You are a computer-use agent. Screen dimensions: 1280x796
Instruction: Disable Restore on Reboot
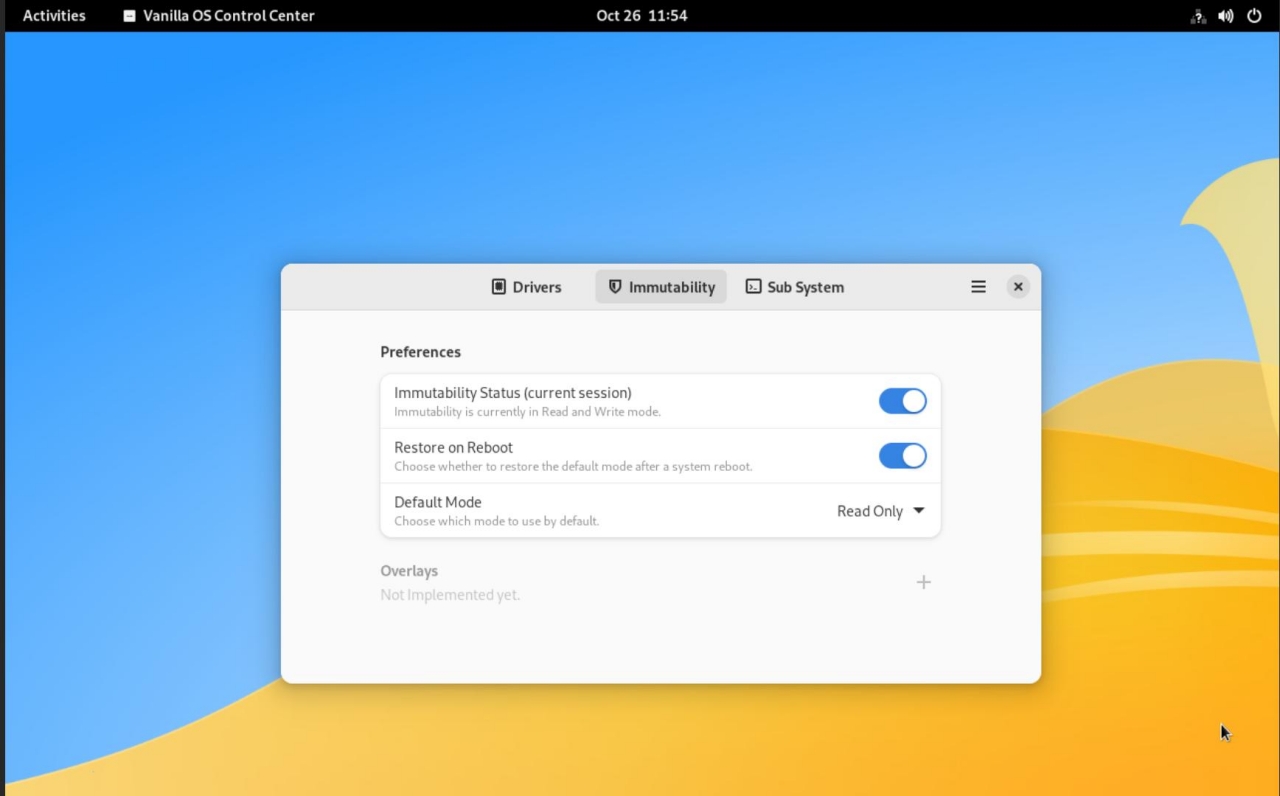[x=902, y=455]
